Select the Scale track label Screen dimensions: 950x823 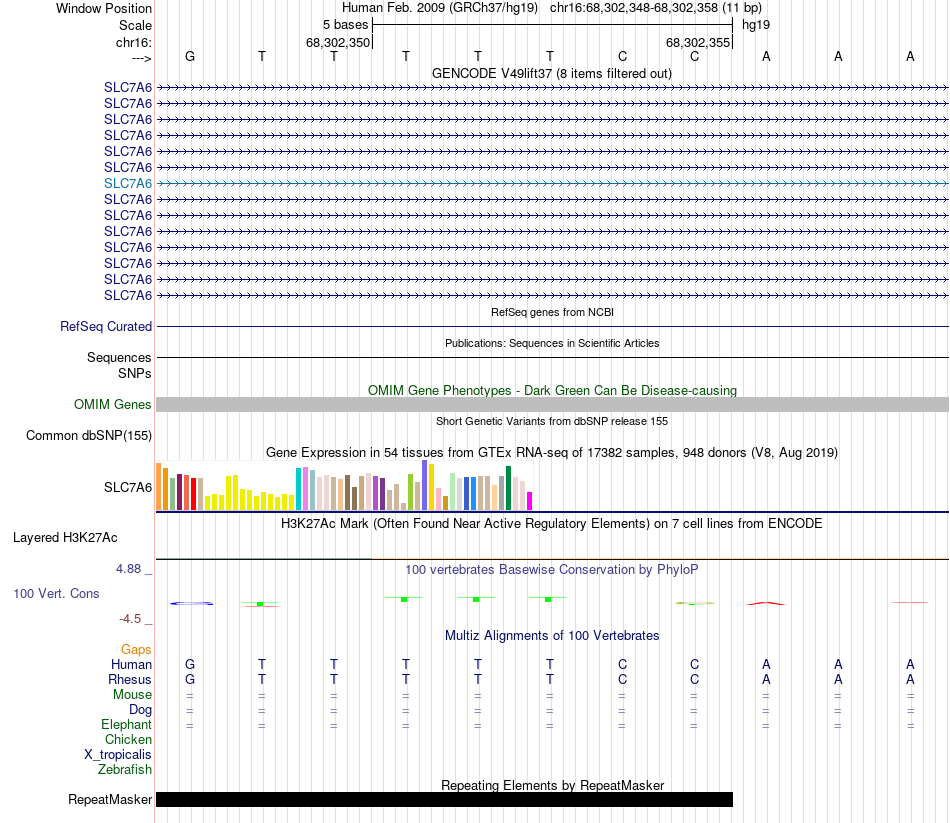tap(135, 25)
